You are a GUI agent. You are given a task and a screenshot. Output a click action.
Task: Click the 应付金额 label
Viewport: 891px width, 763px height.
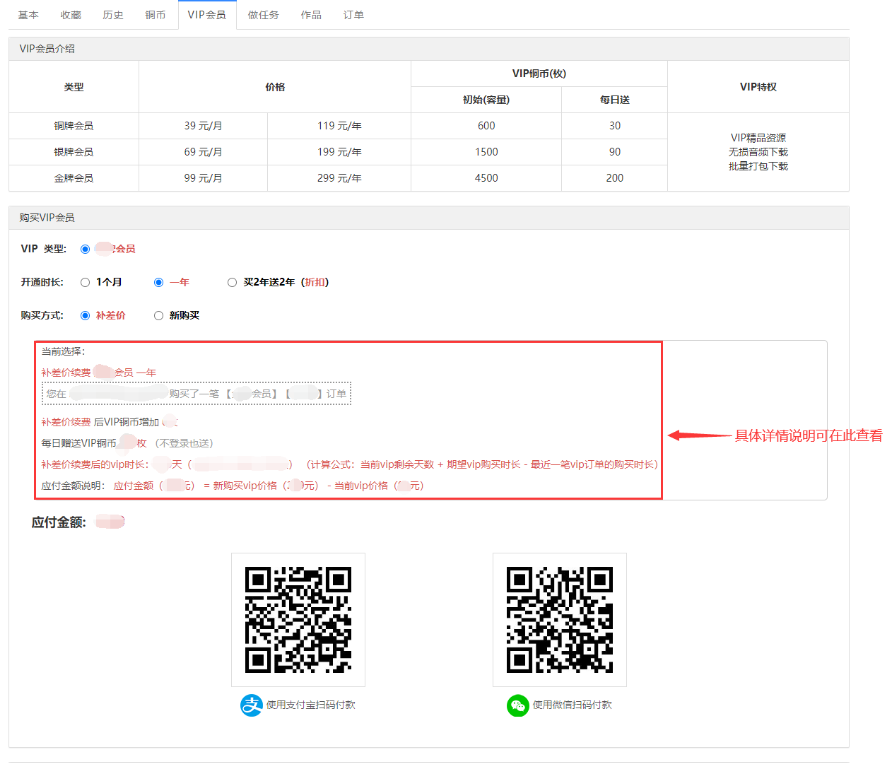tap(59, 523)
